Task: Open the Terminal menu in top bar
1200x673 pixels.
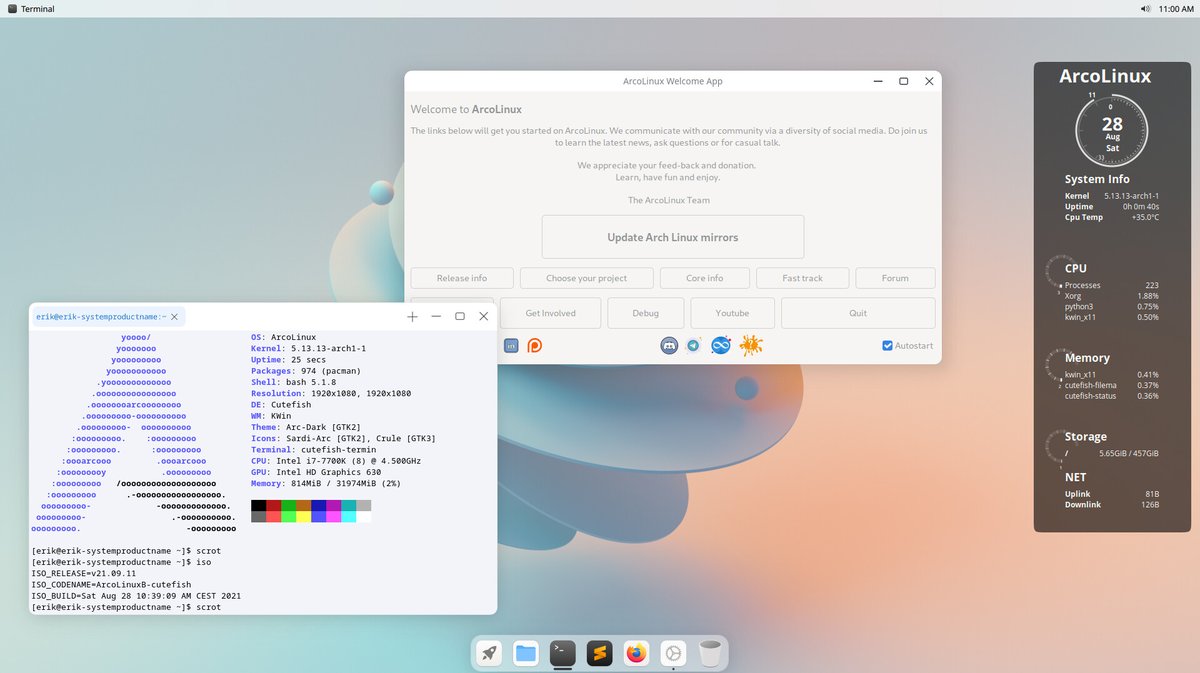Action: tap(37, 9)
